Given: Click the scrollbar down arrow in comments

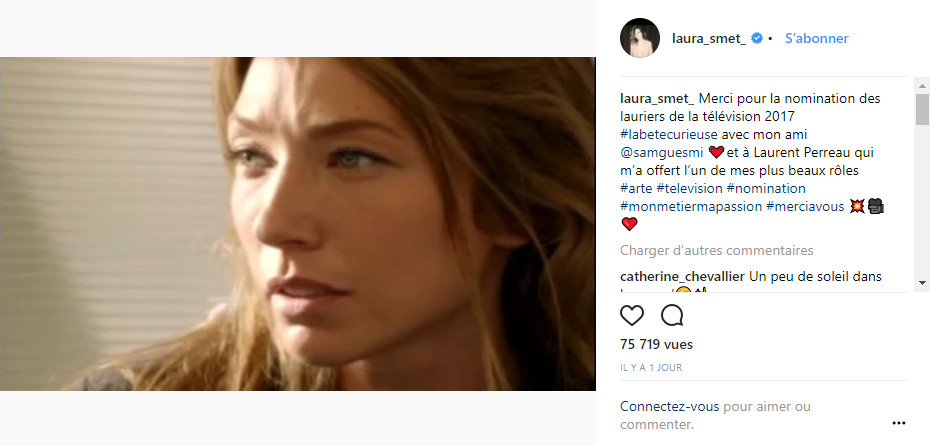Looking at the screenshot, I should (x=921, y=284).
